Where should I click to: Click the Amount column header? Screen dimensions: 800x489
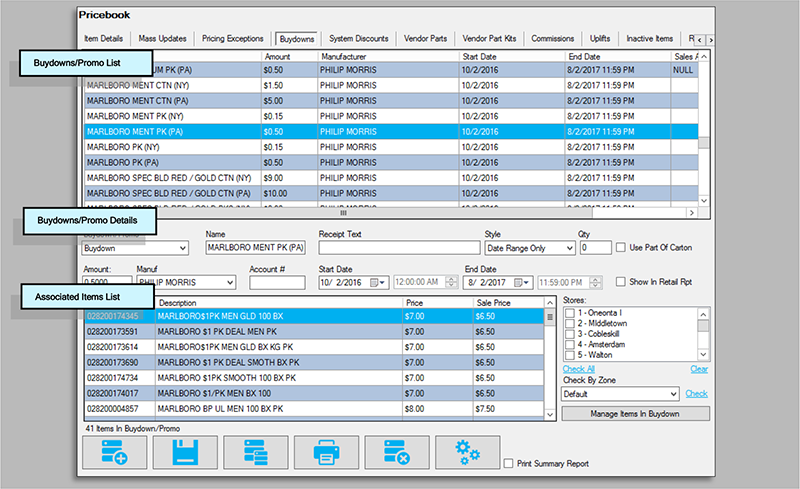[289, 57]
